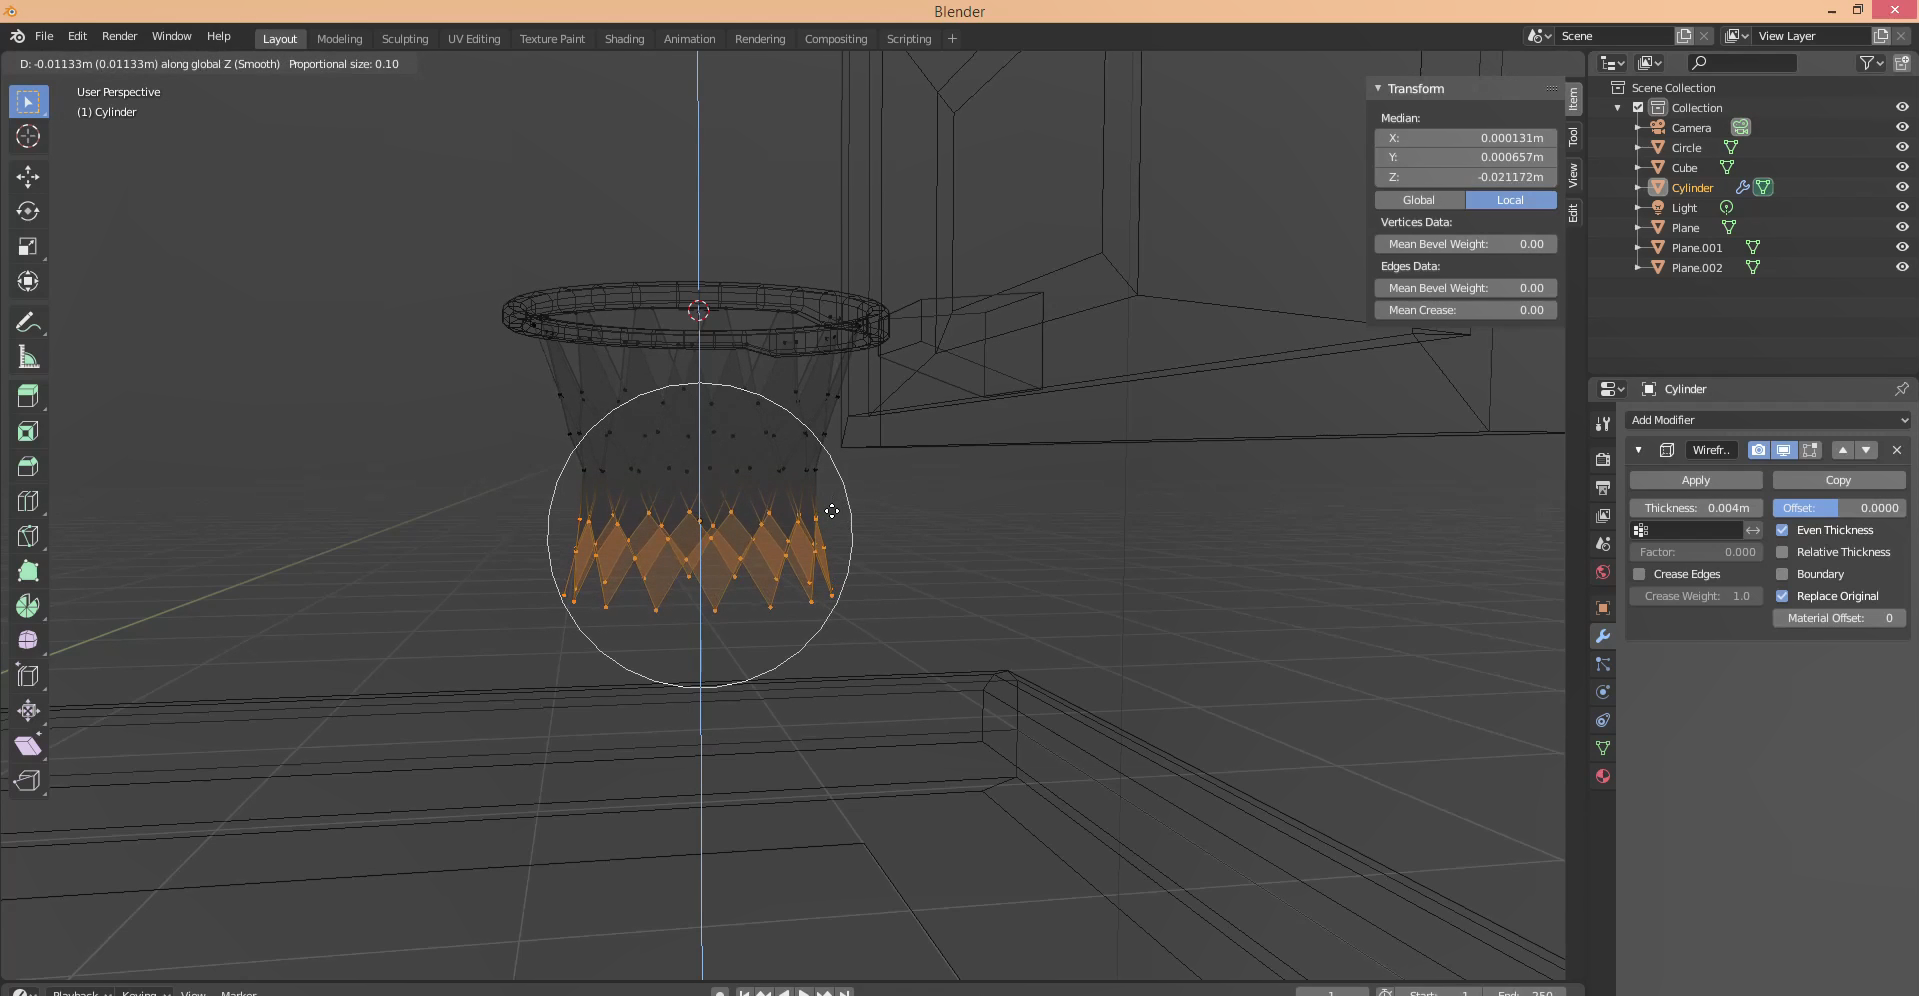Switch to the Shading workspace tab

[624, 39]
